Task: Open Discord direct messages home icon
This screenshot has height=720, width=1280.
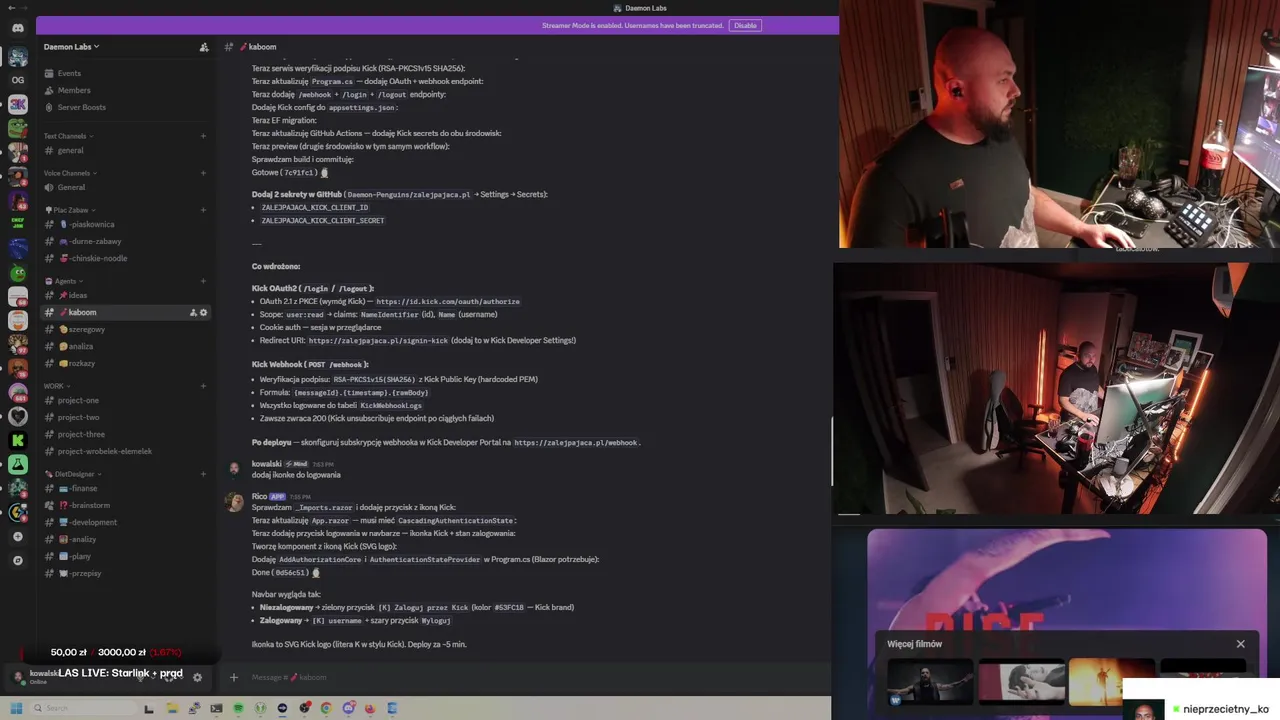Action: tap(18, 28)
